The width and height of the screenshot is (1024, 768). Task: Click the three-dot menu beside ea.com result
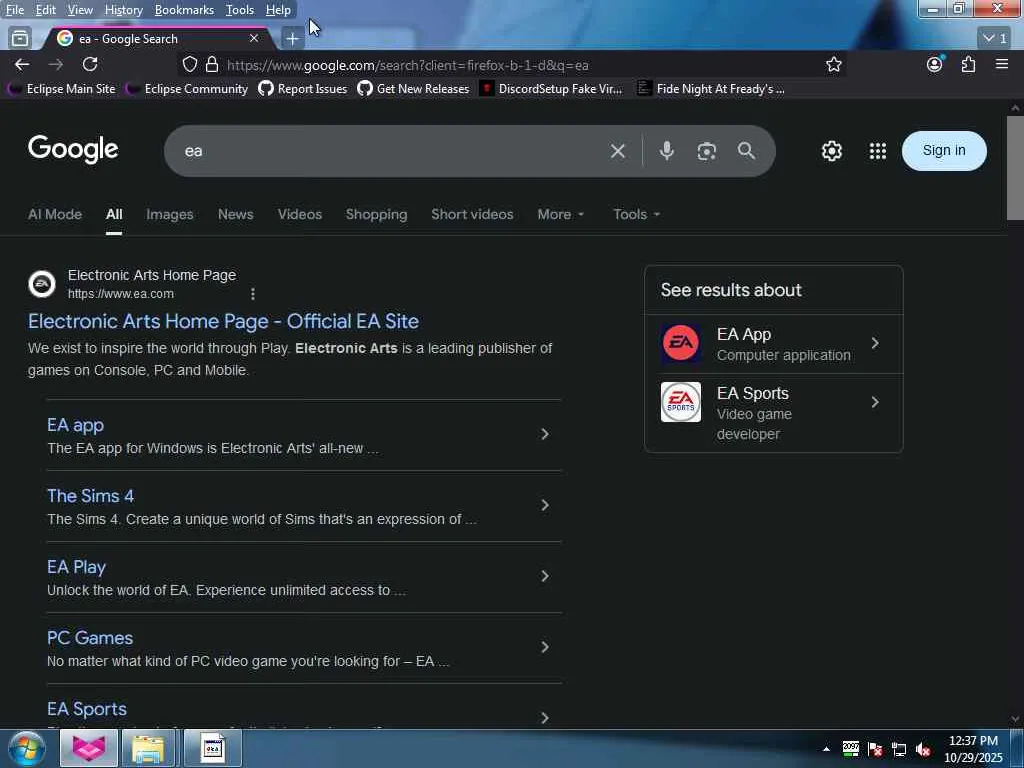(x=253, y=294)
